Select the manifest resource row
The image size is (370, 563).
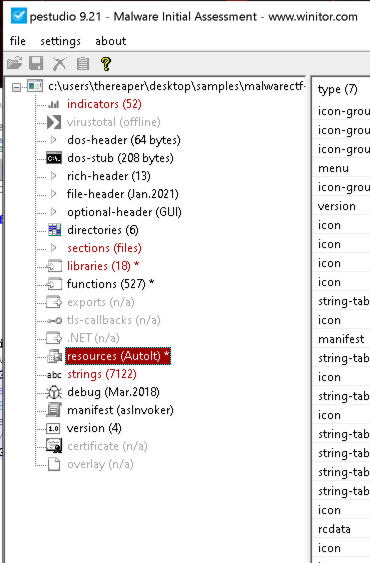pyautogui.click(x=341, y=339)
